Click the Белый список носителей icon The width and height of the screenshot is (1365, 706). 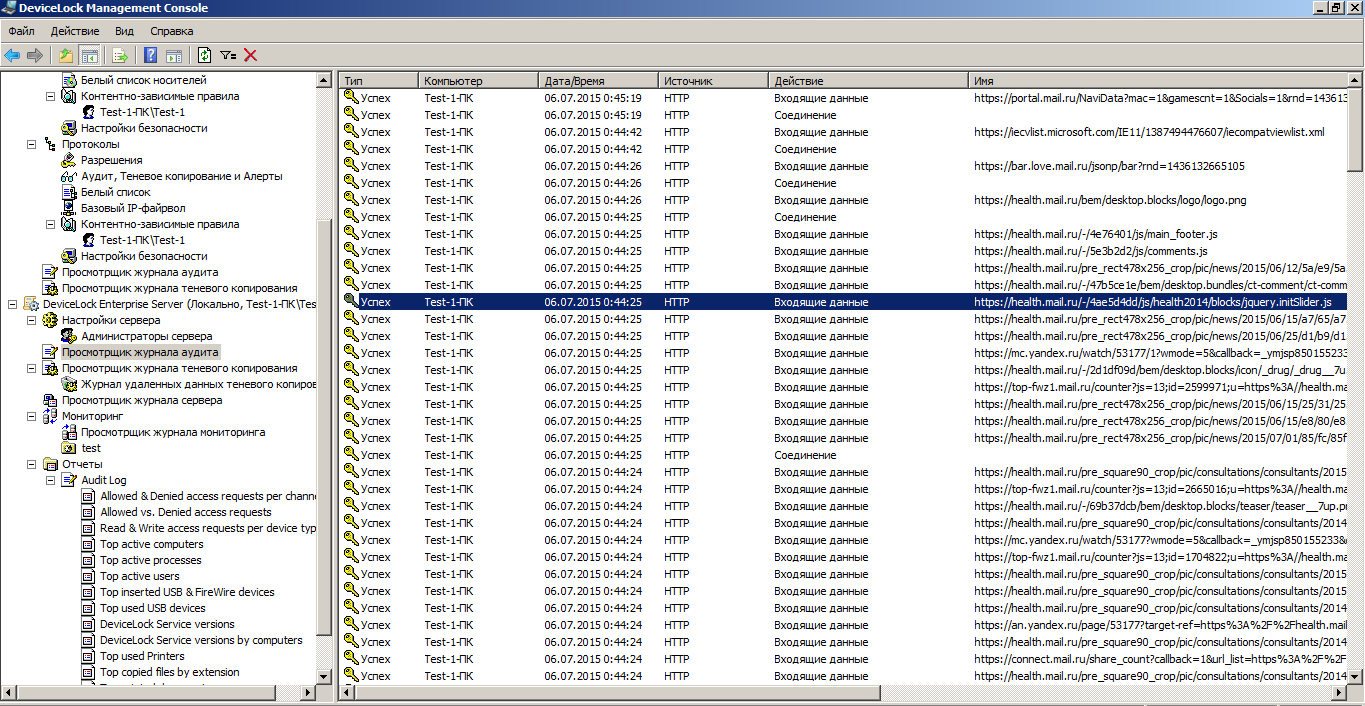coord(69,80)
